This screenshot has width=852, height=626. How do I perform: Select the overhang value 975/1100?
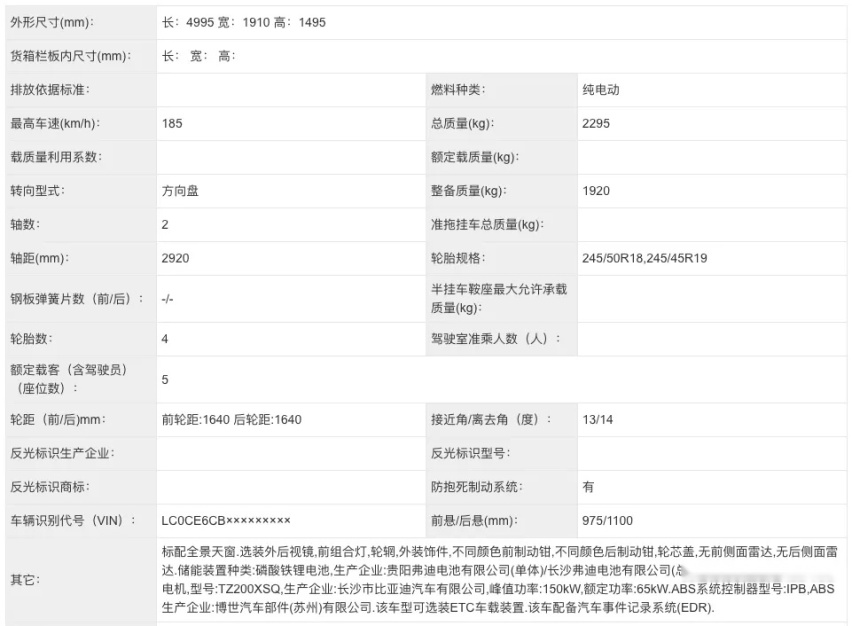[x=607, y=521]
